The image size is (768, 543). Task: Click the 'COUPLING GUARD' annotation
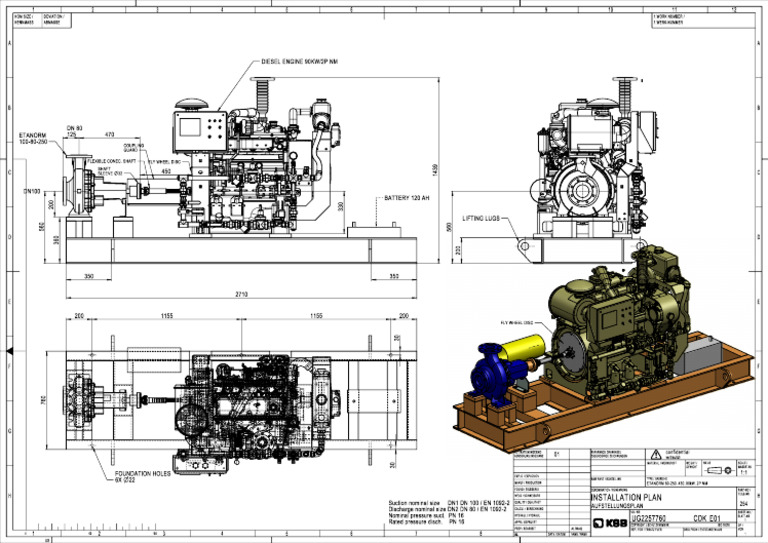tap(134, 148)
